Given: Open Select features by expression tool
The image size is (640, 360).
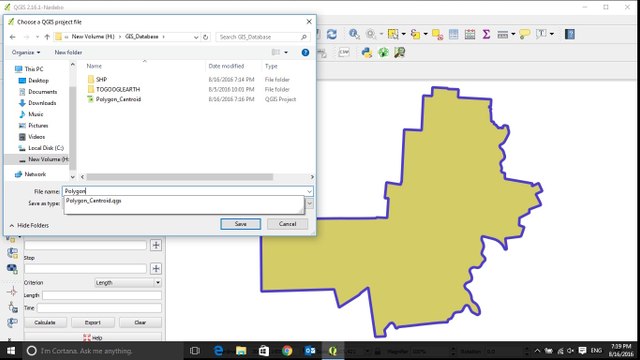Looking at the screenshot, I should coord(416,34).
